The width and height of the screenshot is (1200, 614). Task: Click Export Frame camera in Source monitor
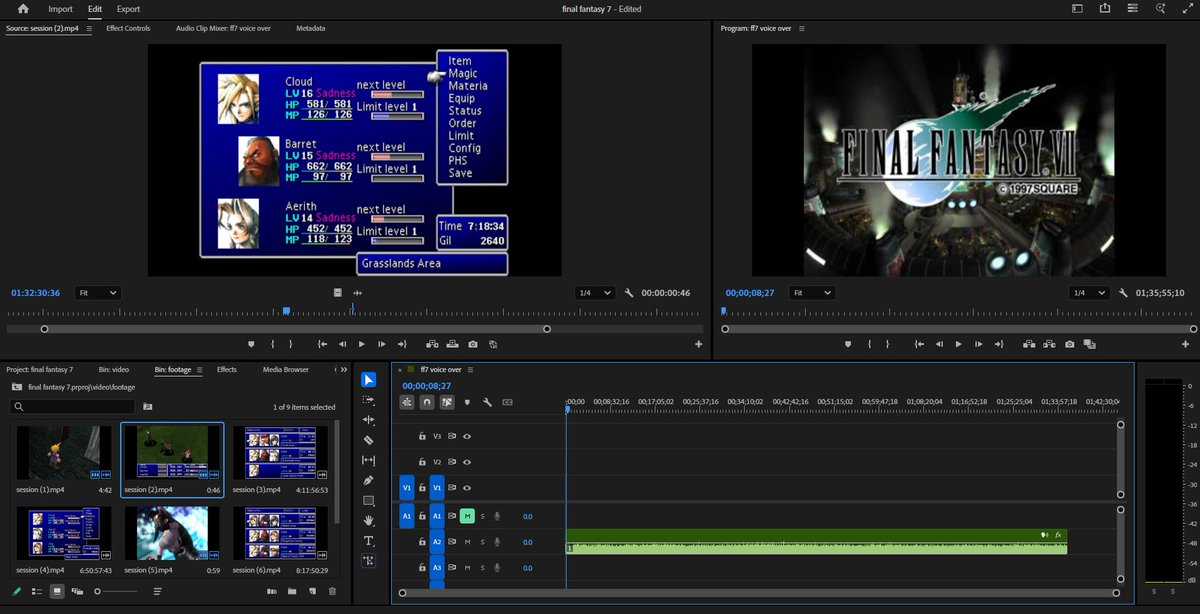[473, 344]
